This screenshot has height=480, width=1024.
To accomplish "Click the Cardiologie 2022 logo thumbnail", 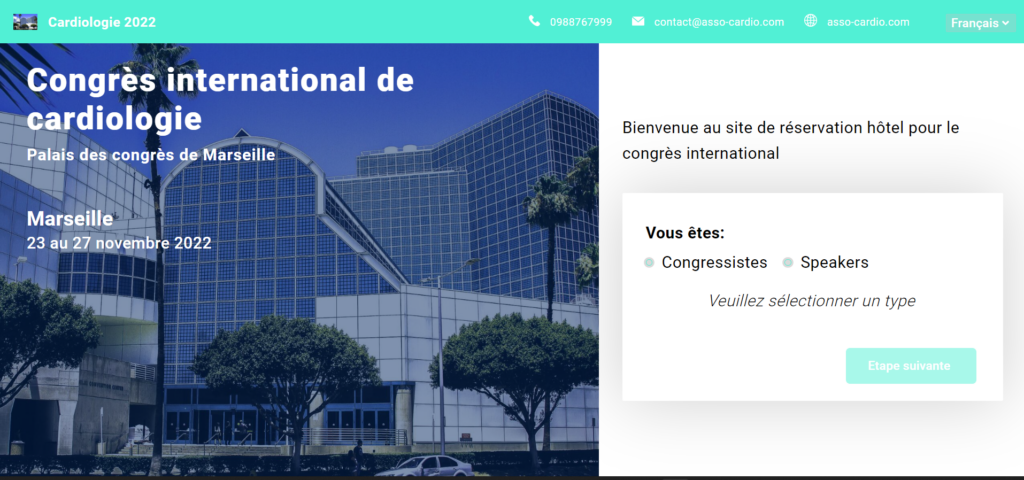I will pos(25,22).
